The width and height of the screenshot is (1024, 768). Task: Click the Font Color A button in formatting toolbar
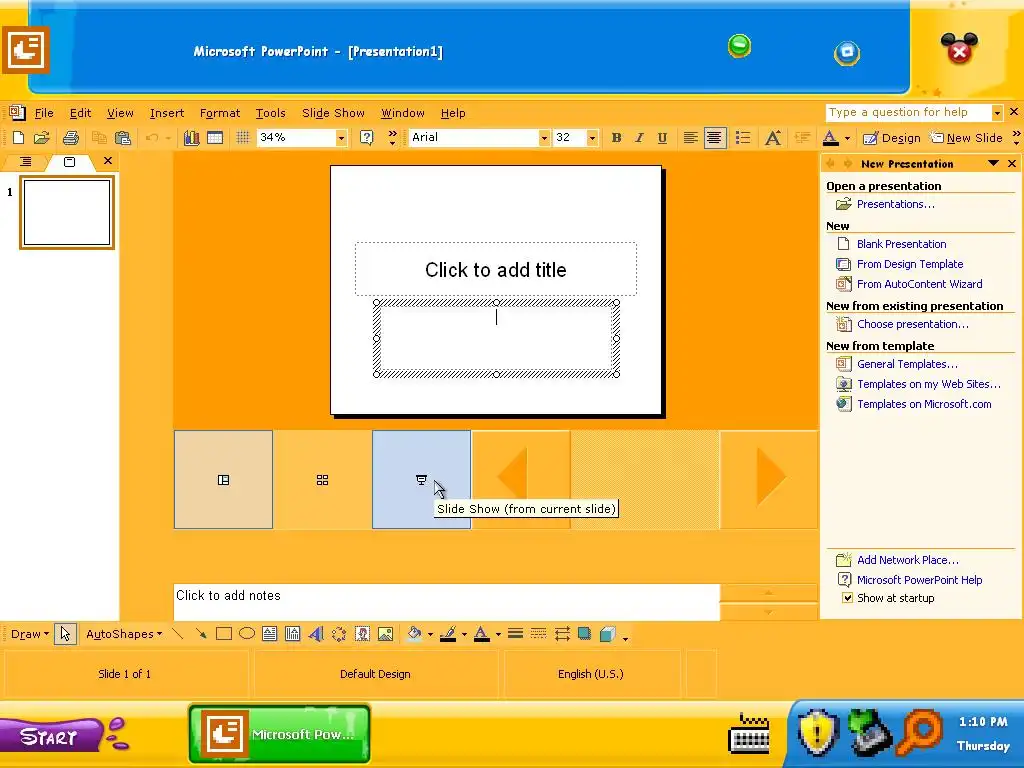tap(830, 138)
